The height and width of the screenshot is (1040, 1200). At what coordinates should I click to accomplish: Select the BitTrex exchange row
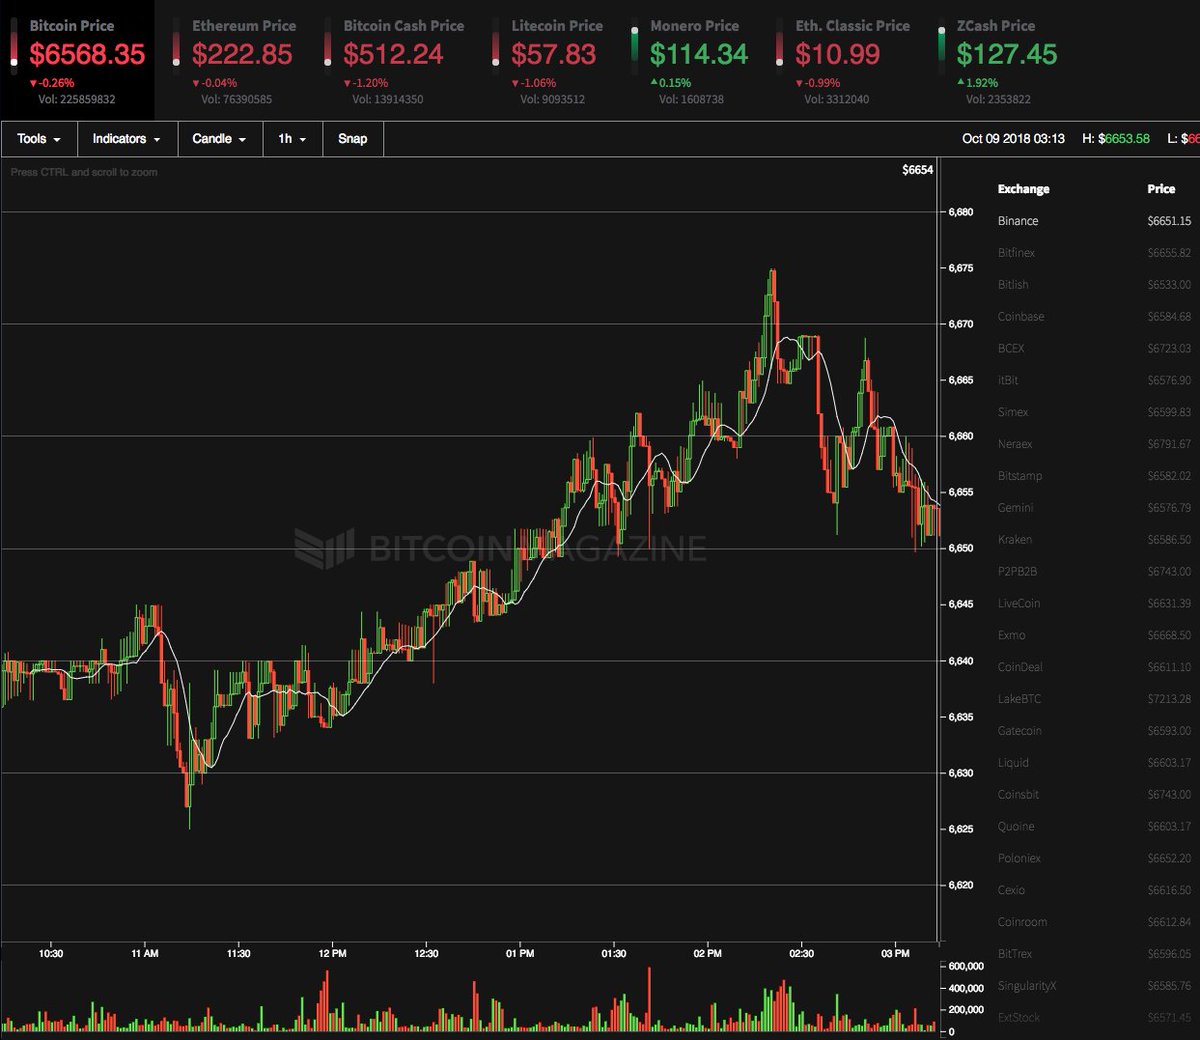pyautogui.click(x=1095, y=954)
